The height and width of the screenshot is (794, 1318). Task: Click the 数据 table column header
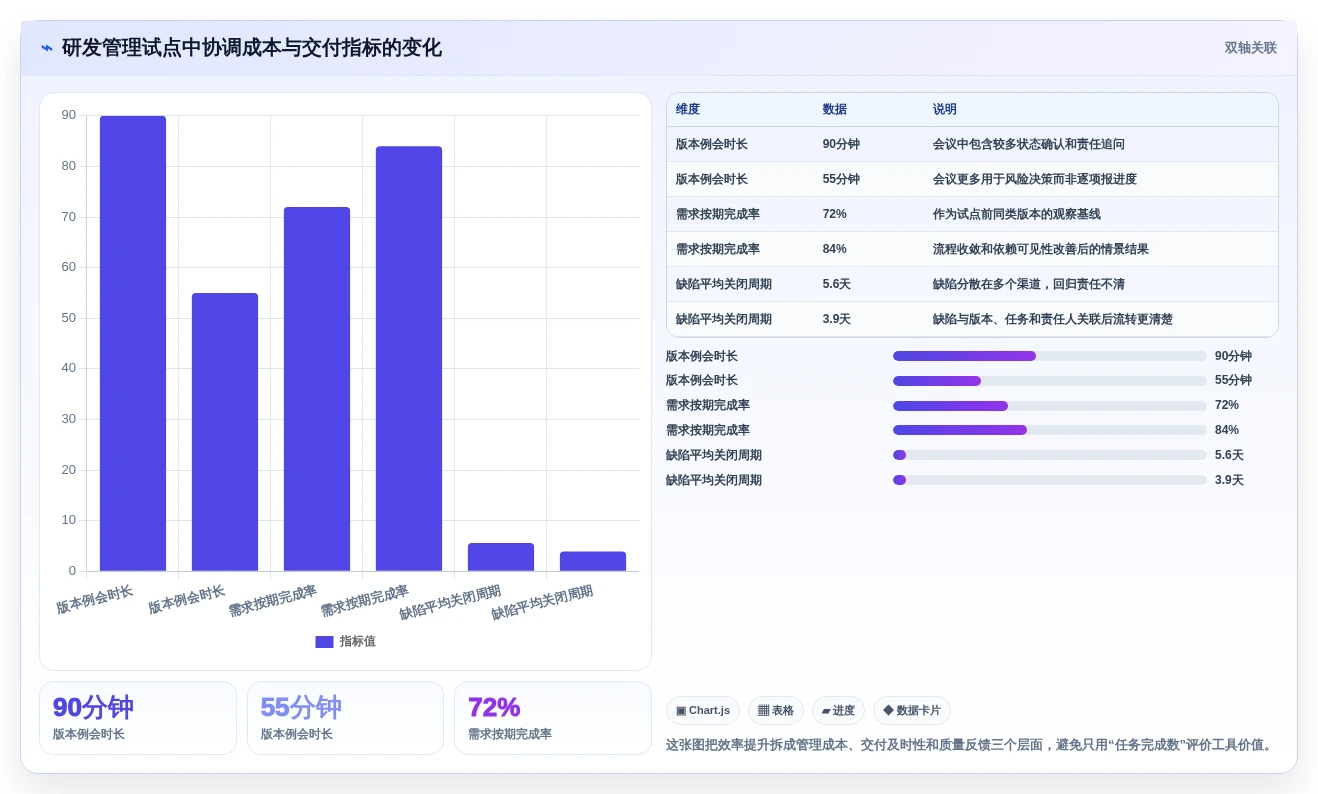click(835, 109)
